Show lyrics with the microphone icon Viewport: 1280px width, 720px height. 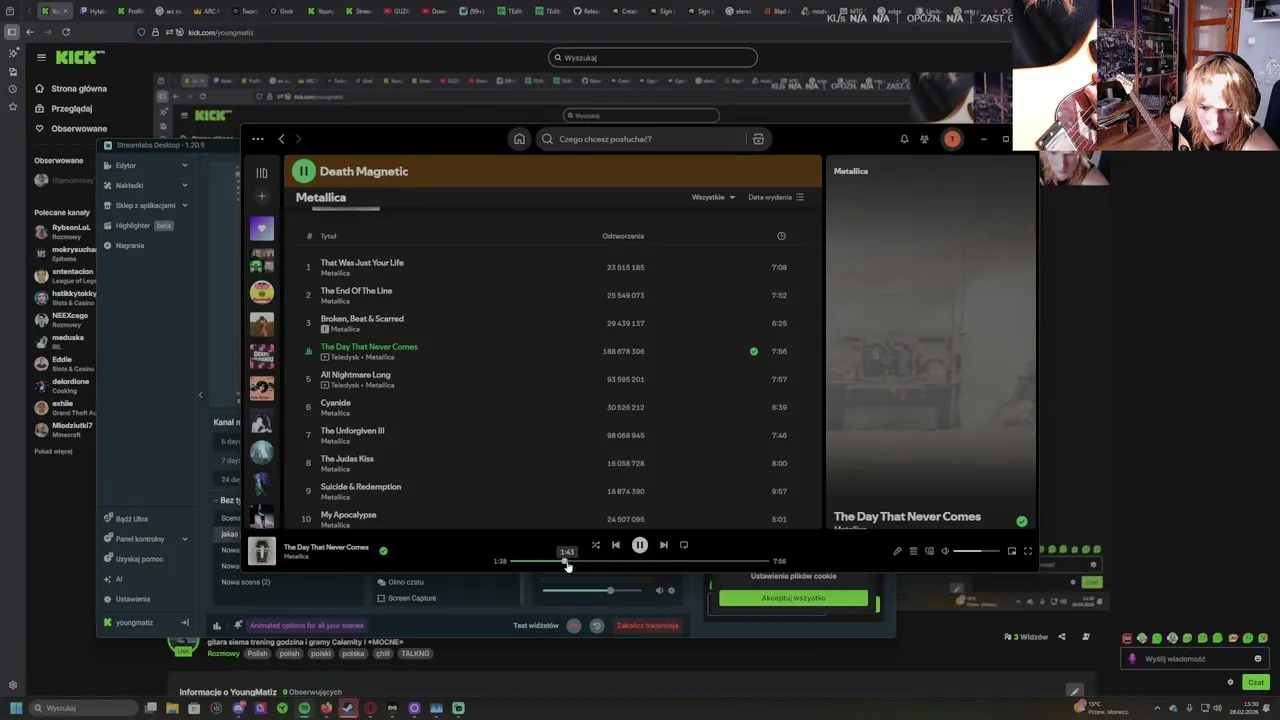[x=897, y=551]
